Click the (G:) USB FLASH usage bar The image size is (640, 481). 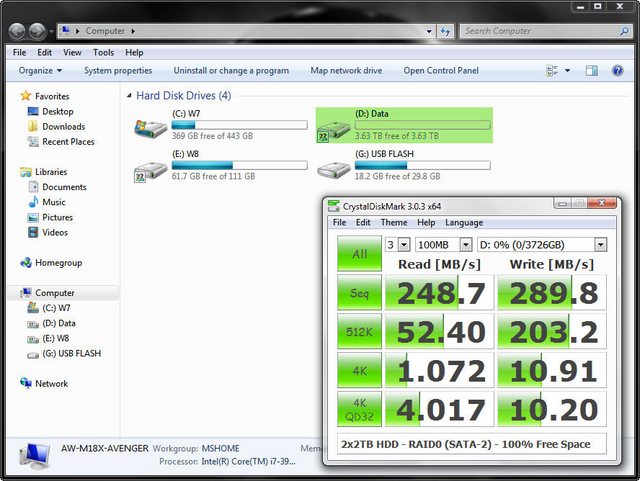(422, 165)
